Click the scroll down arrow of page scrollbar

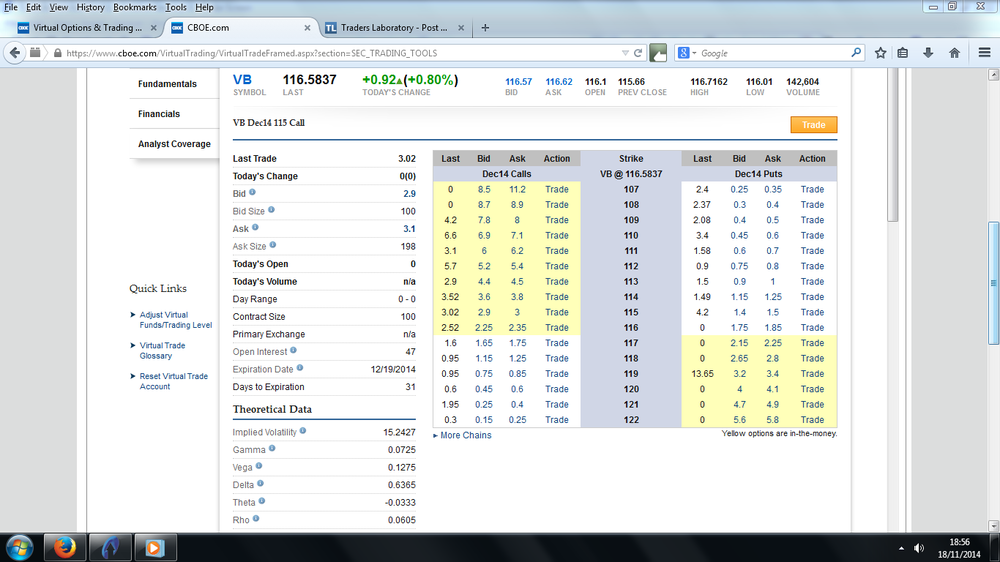(993, 526)
